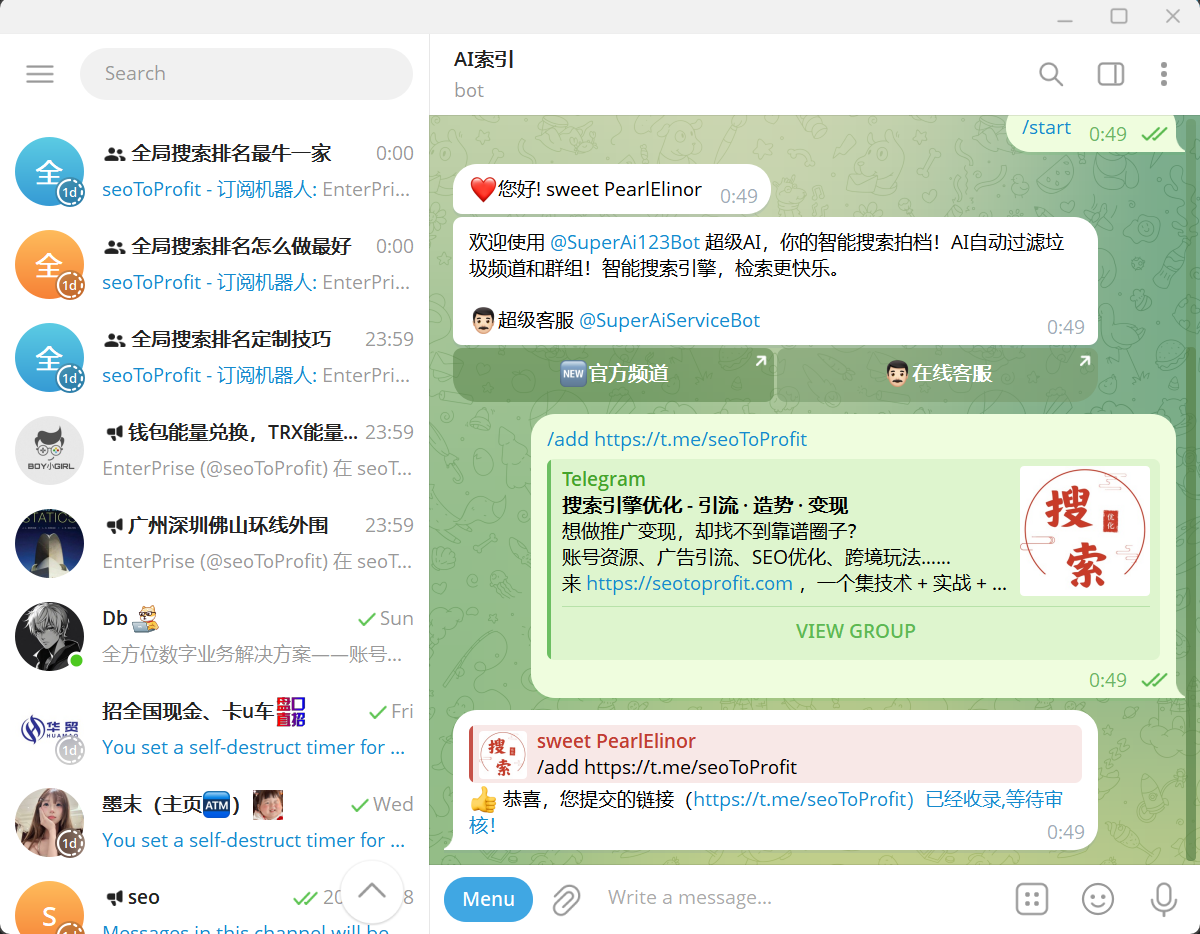Click the seotoprofit.com link in preview
The image size is (1200, 934).
689,584
